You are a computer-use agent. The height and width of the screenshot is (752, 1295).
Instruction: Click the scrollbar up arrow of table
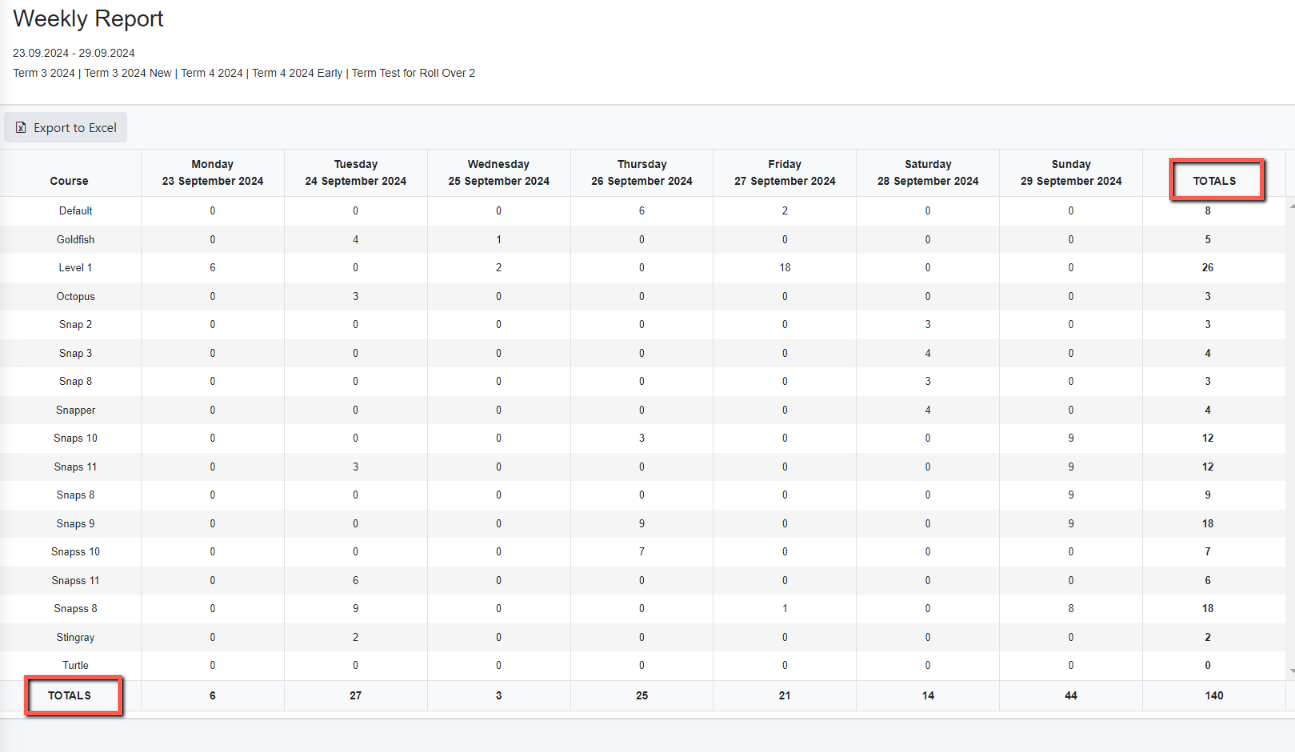pyautogui.click(x=1290, y=205)
